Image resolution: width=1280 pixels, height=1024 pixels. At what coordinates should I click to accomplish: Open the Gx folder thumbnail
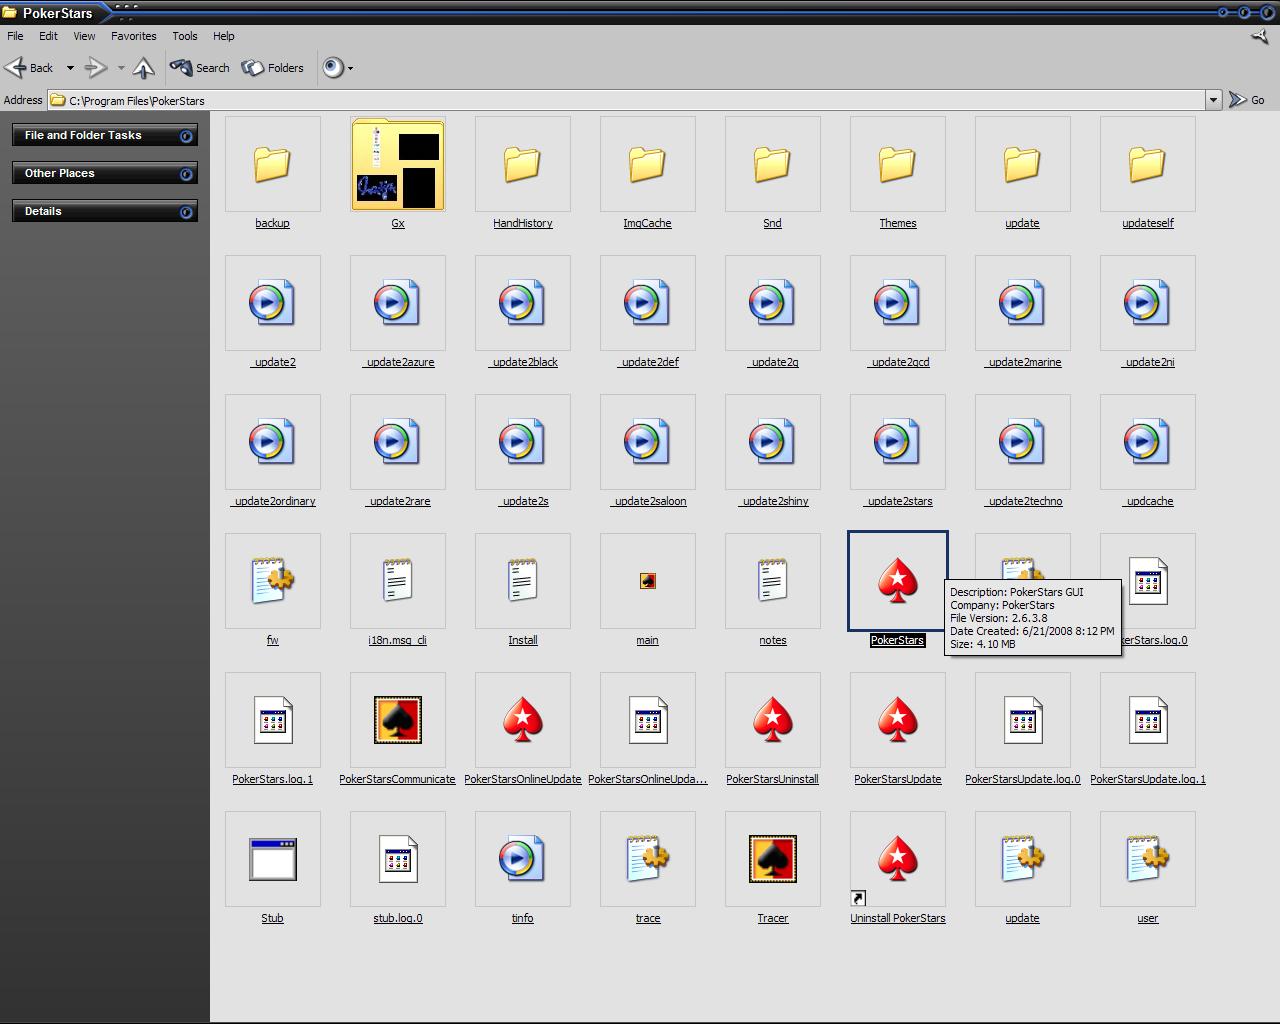click(x=398, y=164)
